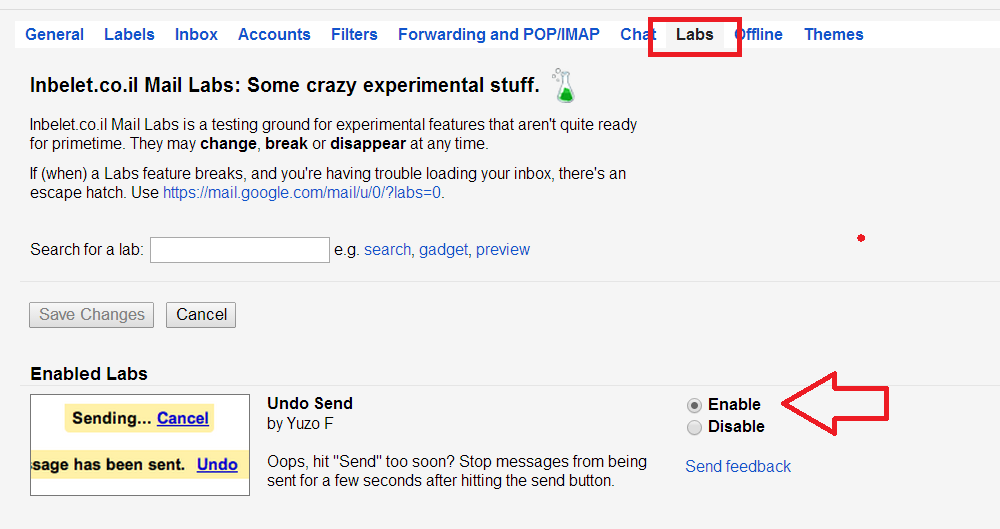Select the Disable radio button for Undo Send
Viewport: 1000px width, 529px height.
pyautogui.click(x=694, y=428)
